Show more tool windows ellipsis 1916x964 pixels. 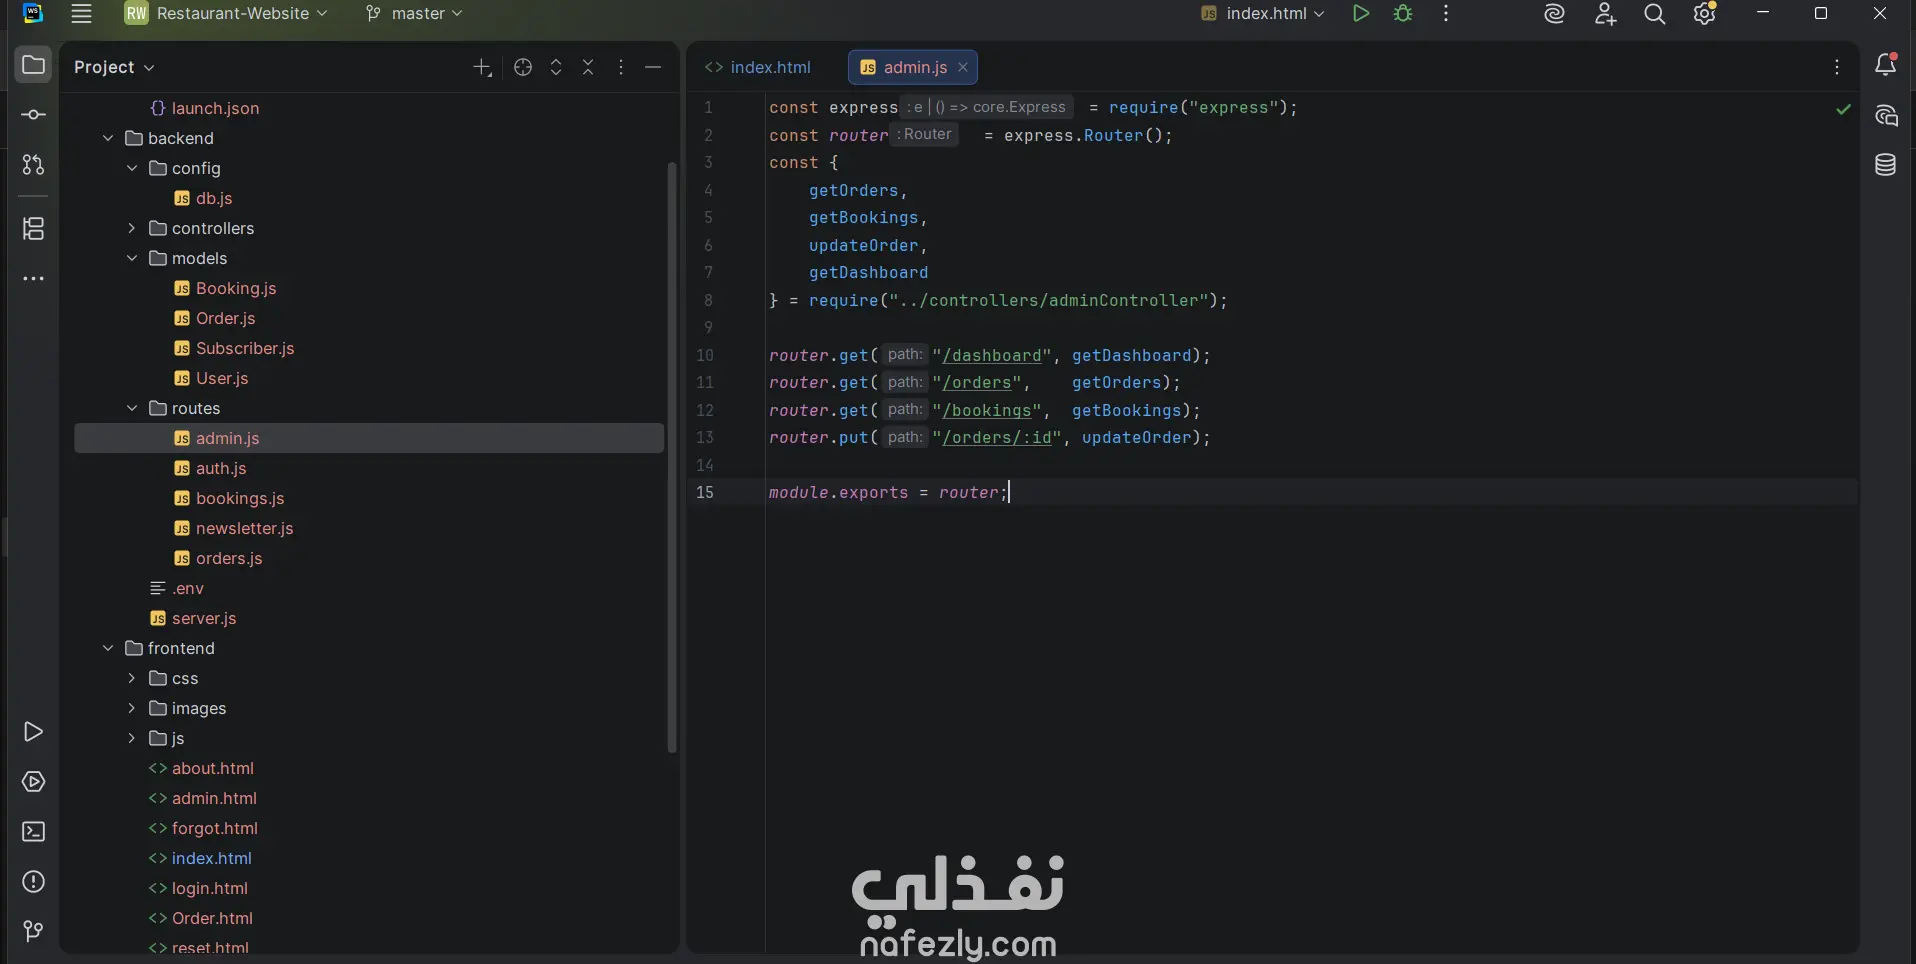pyautogui.click(x=33, y=279)
